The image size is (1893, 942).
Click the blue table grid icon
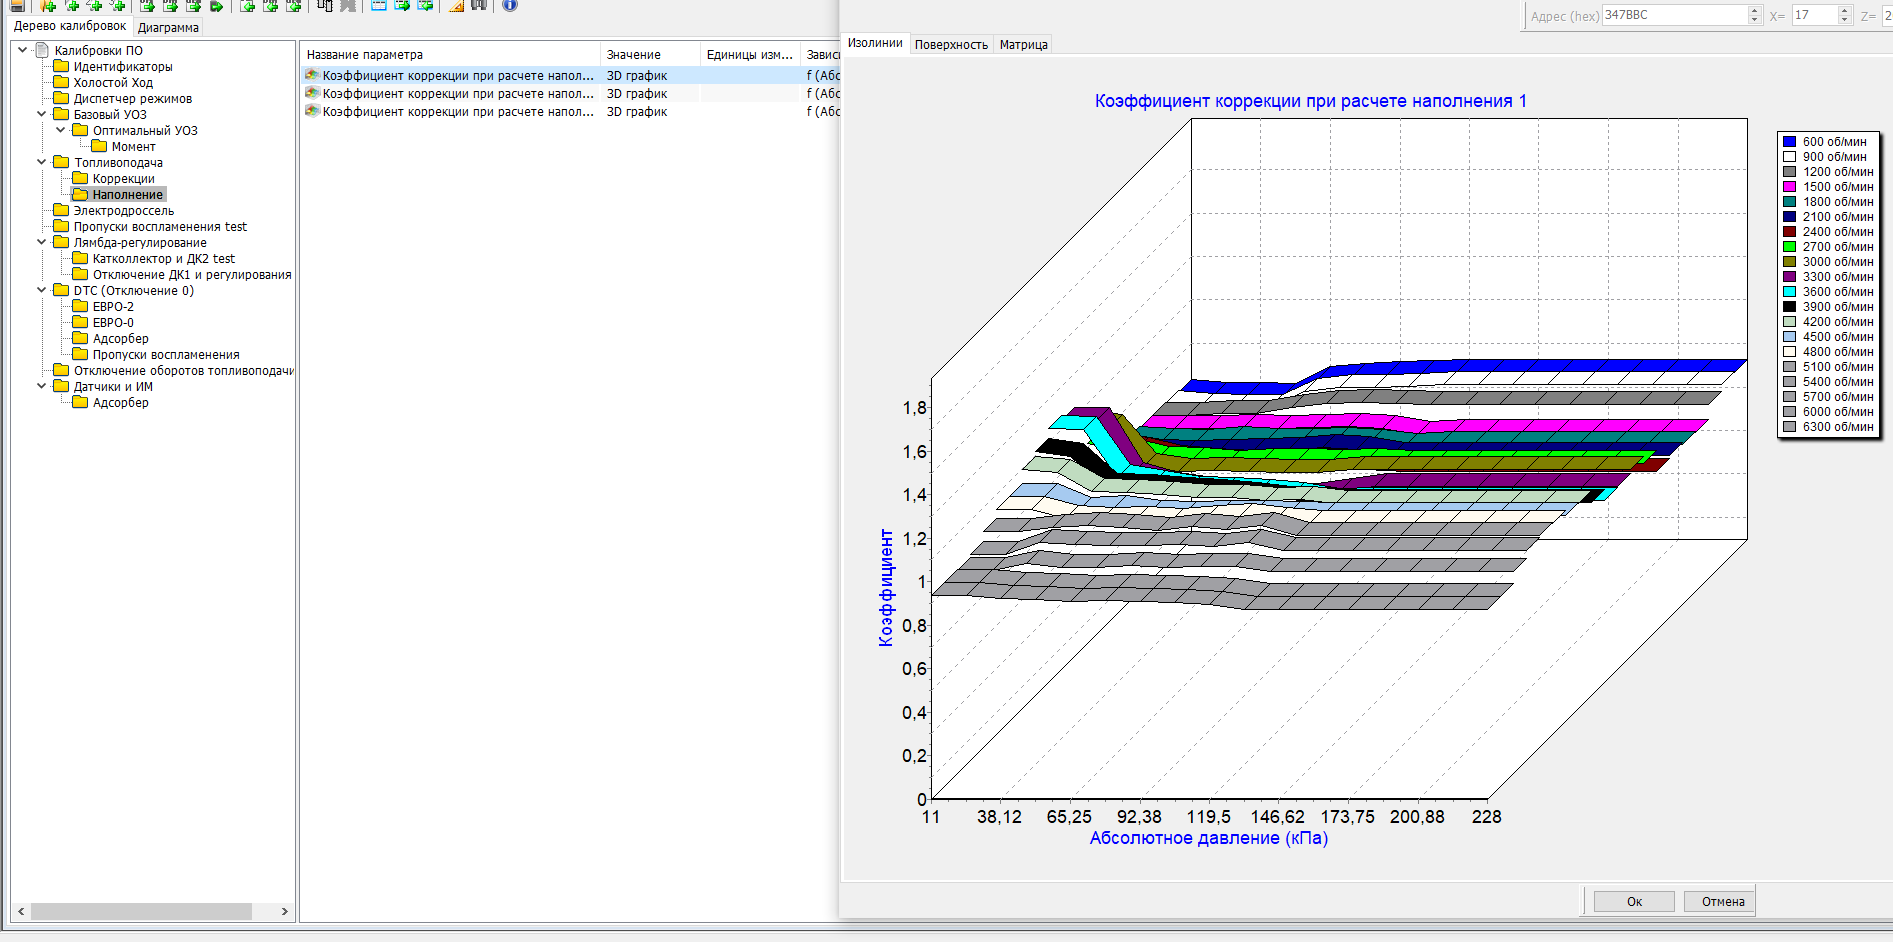tap(379, 5)
